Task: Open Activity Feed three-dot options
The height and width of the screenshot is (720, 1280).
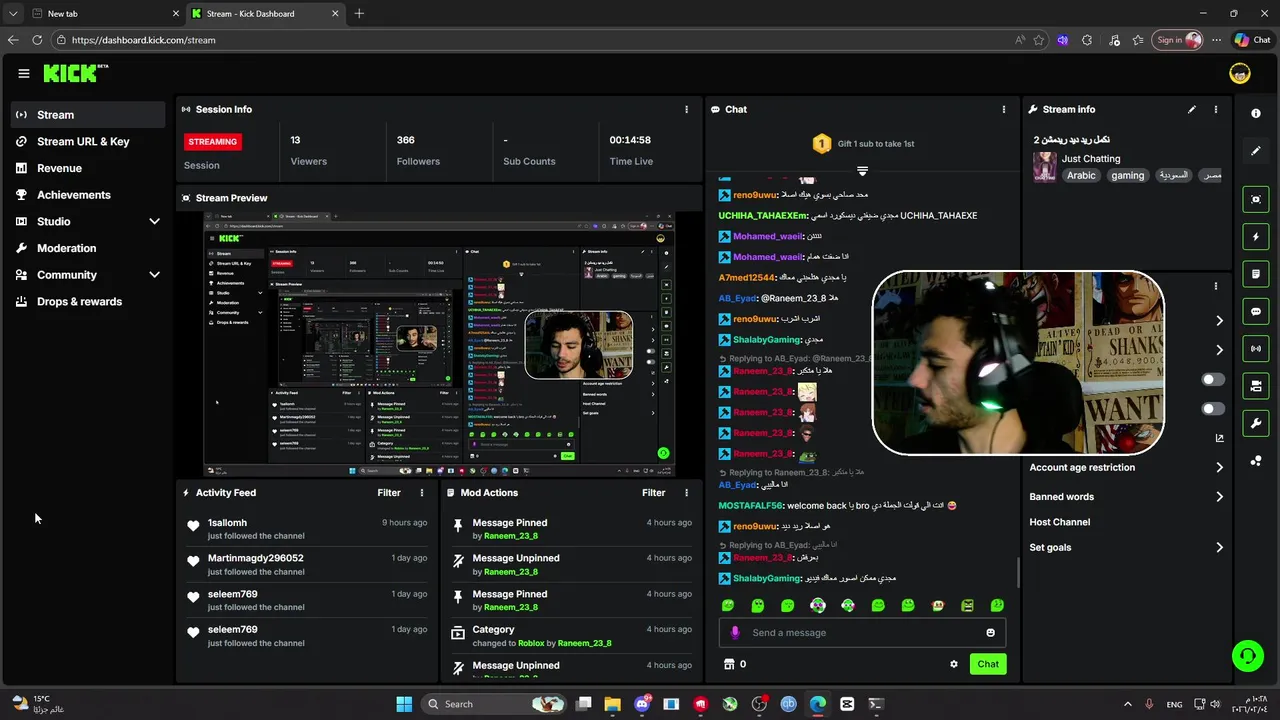Action: coord(421,492)
